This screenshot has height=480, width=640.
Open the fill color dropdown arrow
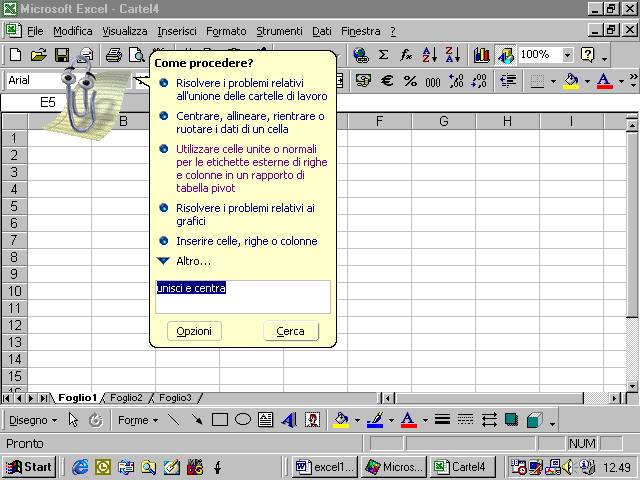[587, 81]
